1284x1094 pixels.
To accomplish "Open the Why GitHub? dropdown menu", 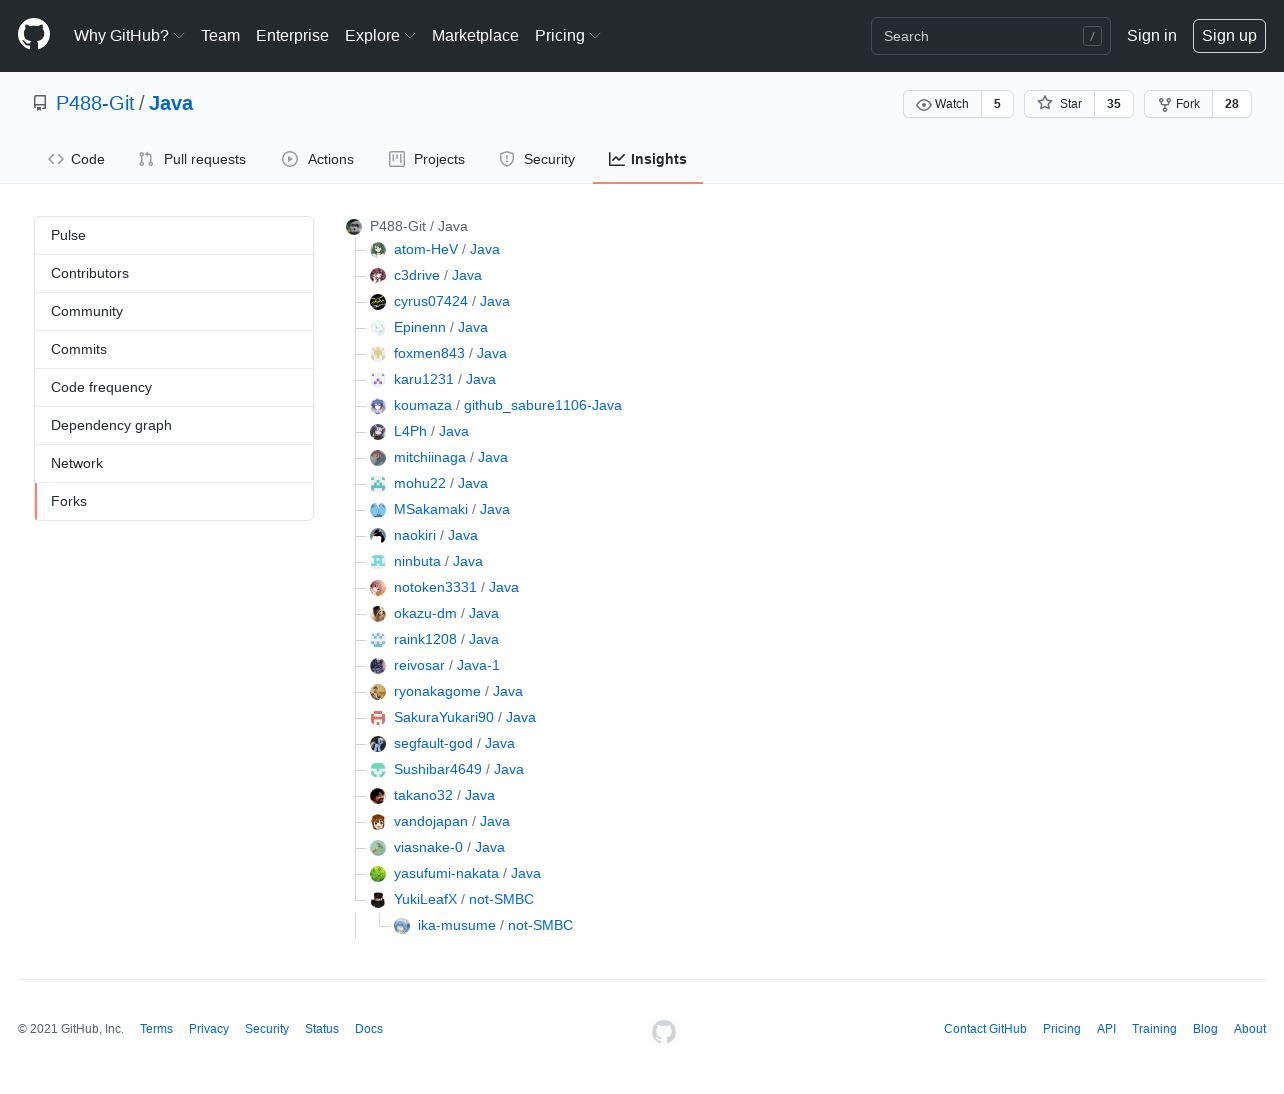I will (x=129, y=35).
